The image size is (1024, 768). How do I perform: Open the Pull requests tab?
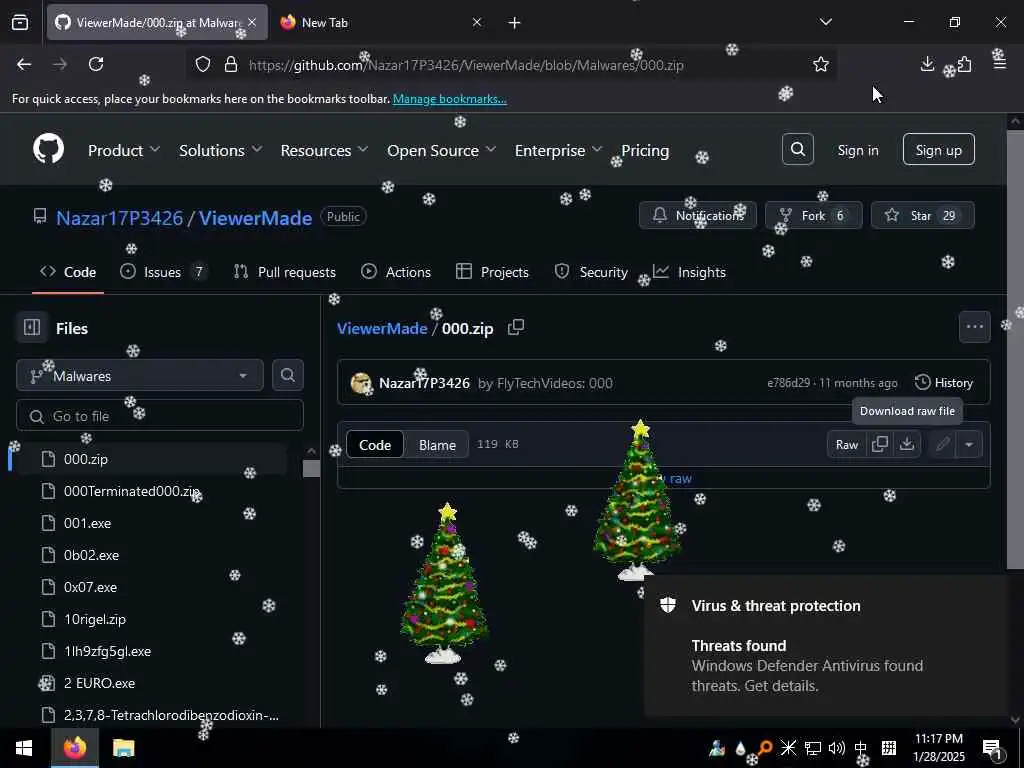click(x=285, y=272)
